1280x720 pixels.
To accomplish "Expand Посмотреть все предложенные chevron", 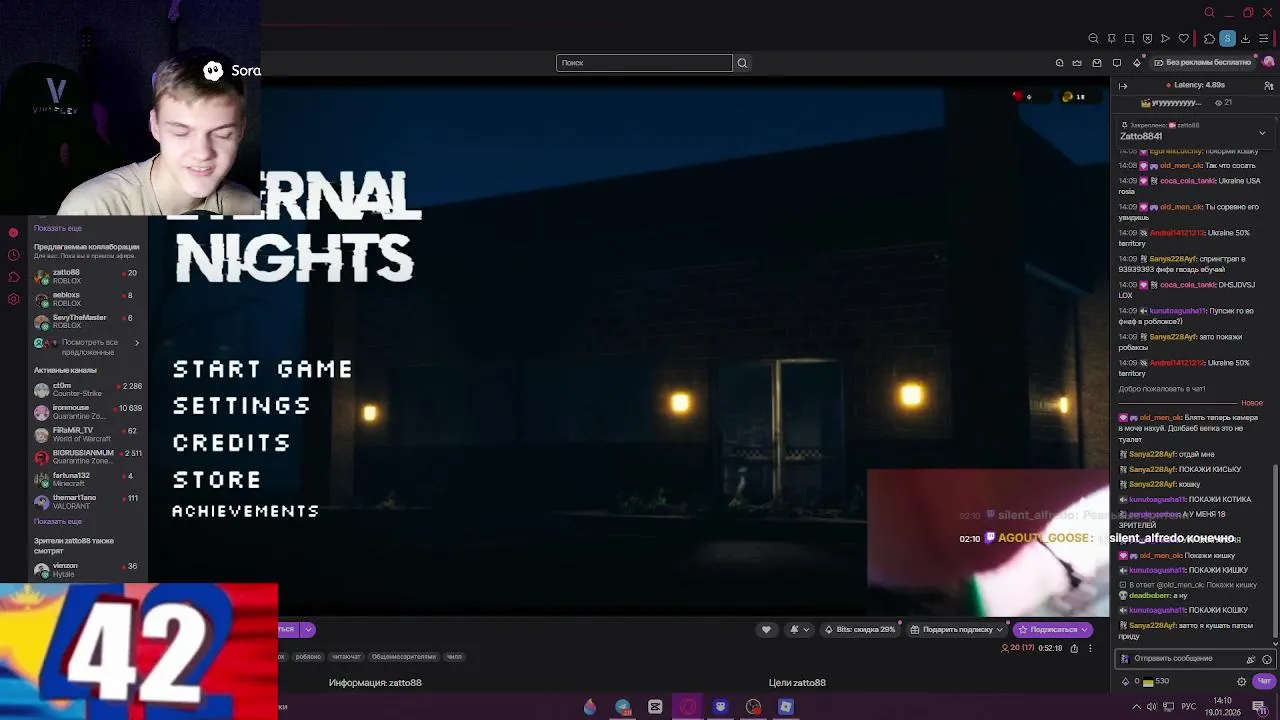I will point(137,343).
